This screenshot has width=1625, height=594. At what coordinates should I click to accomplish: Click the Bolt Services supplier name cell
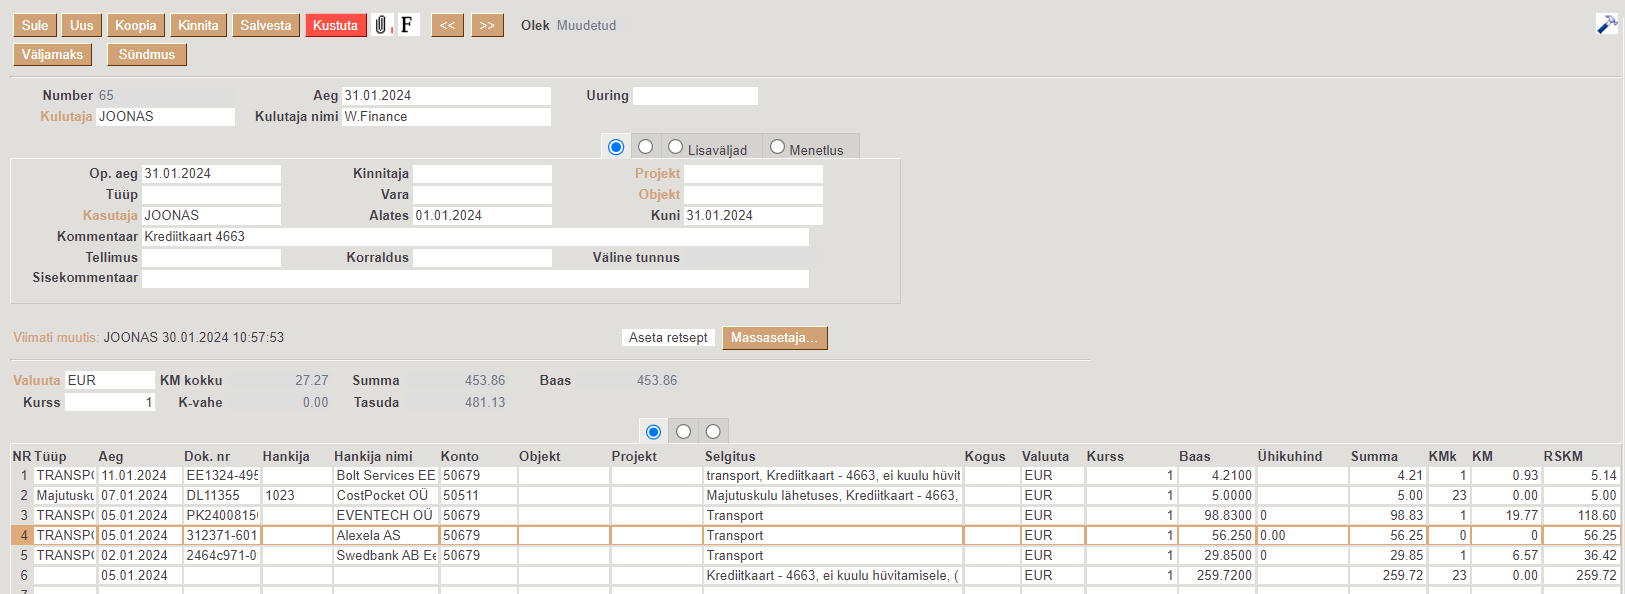coord(386,476)
